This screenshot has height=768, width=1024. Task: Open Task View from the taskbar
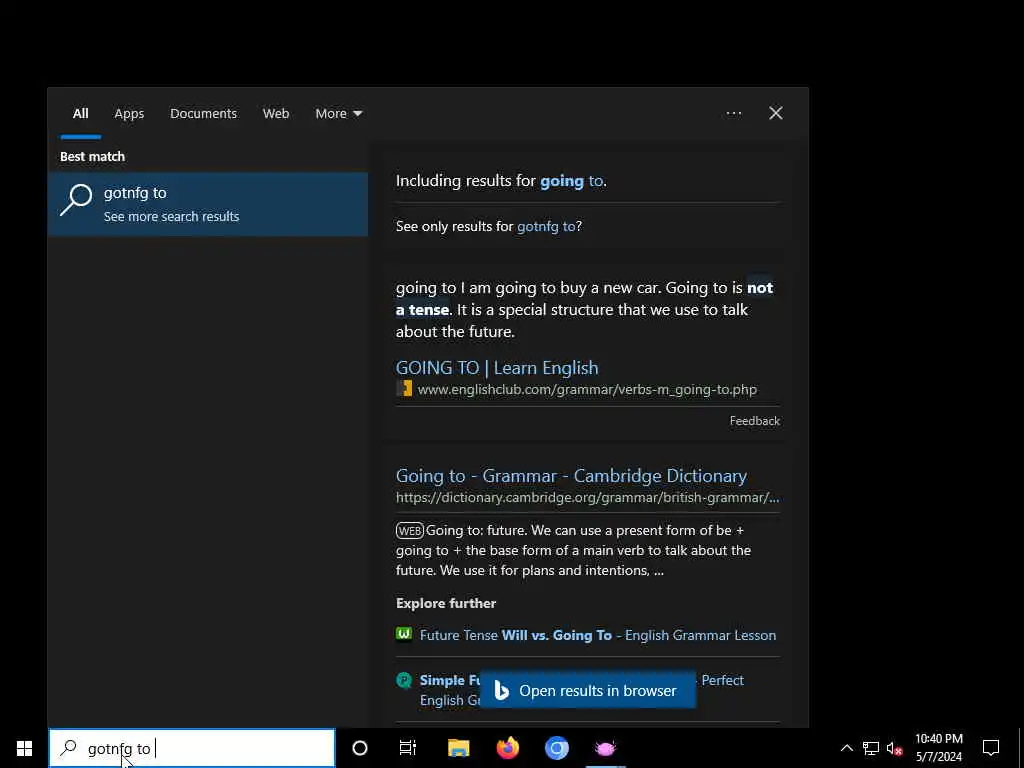click(x=408, y=748)
